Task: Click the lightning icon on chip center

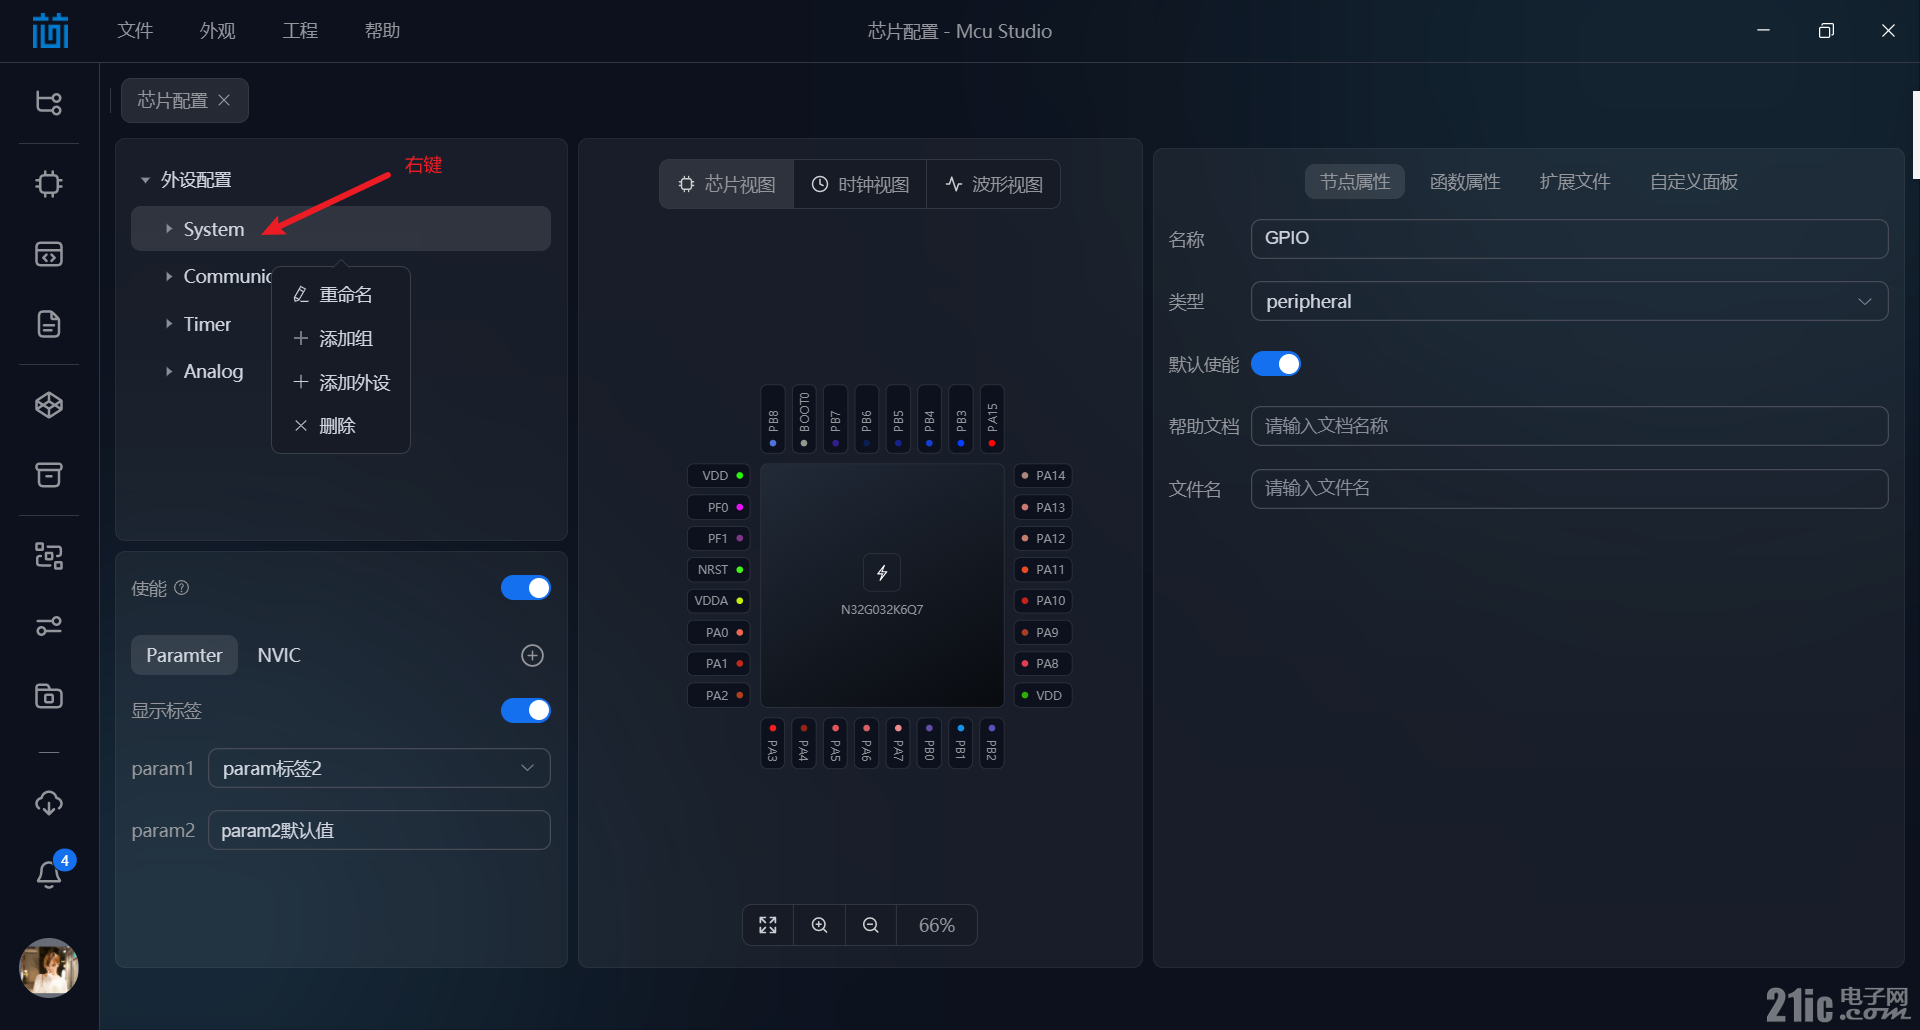Action: pyautogui.click(x=882, y=573)
